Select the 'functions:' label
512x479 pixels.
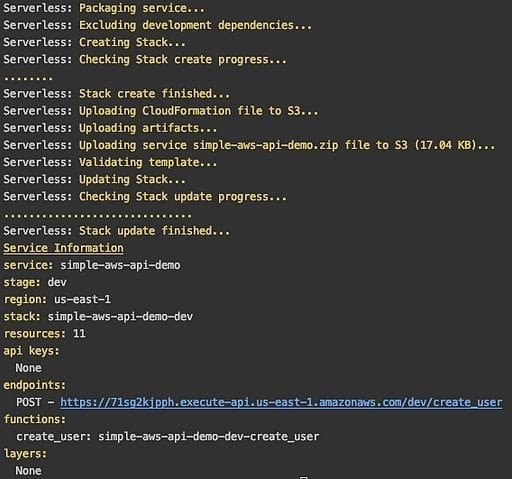click(35, 419)
